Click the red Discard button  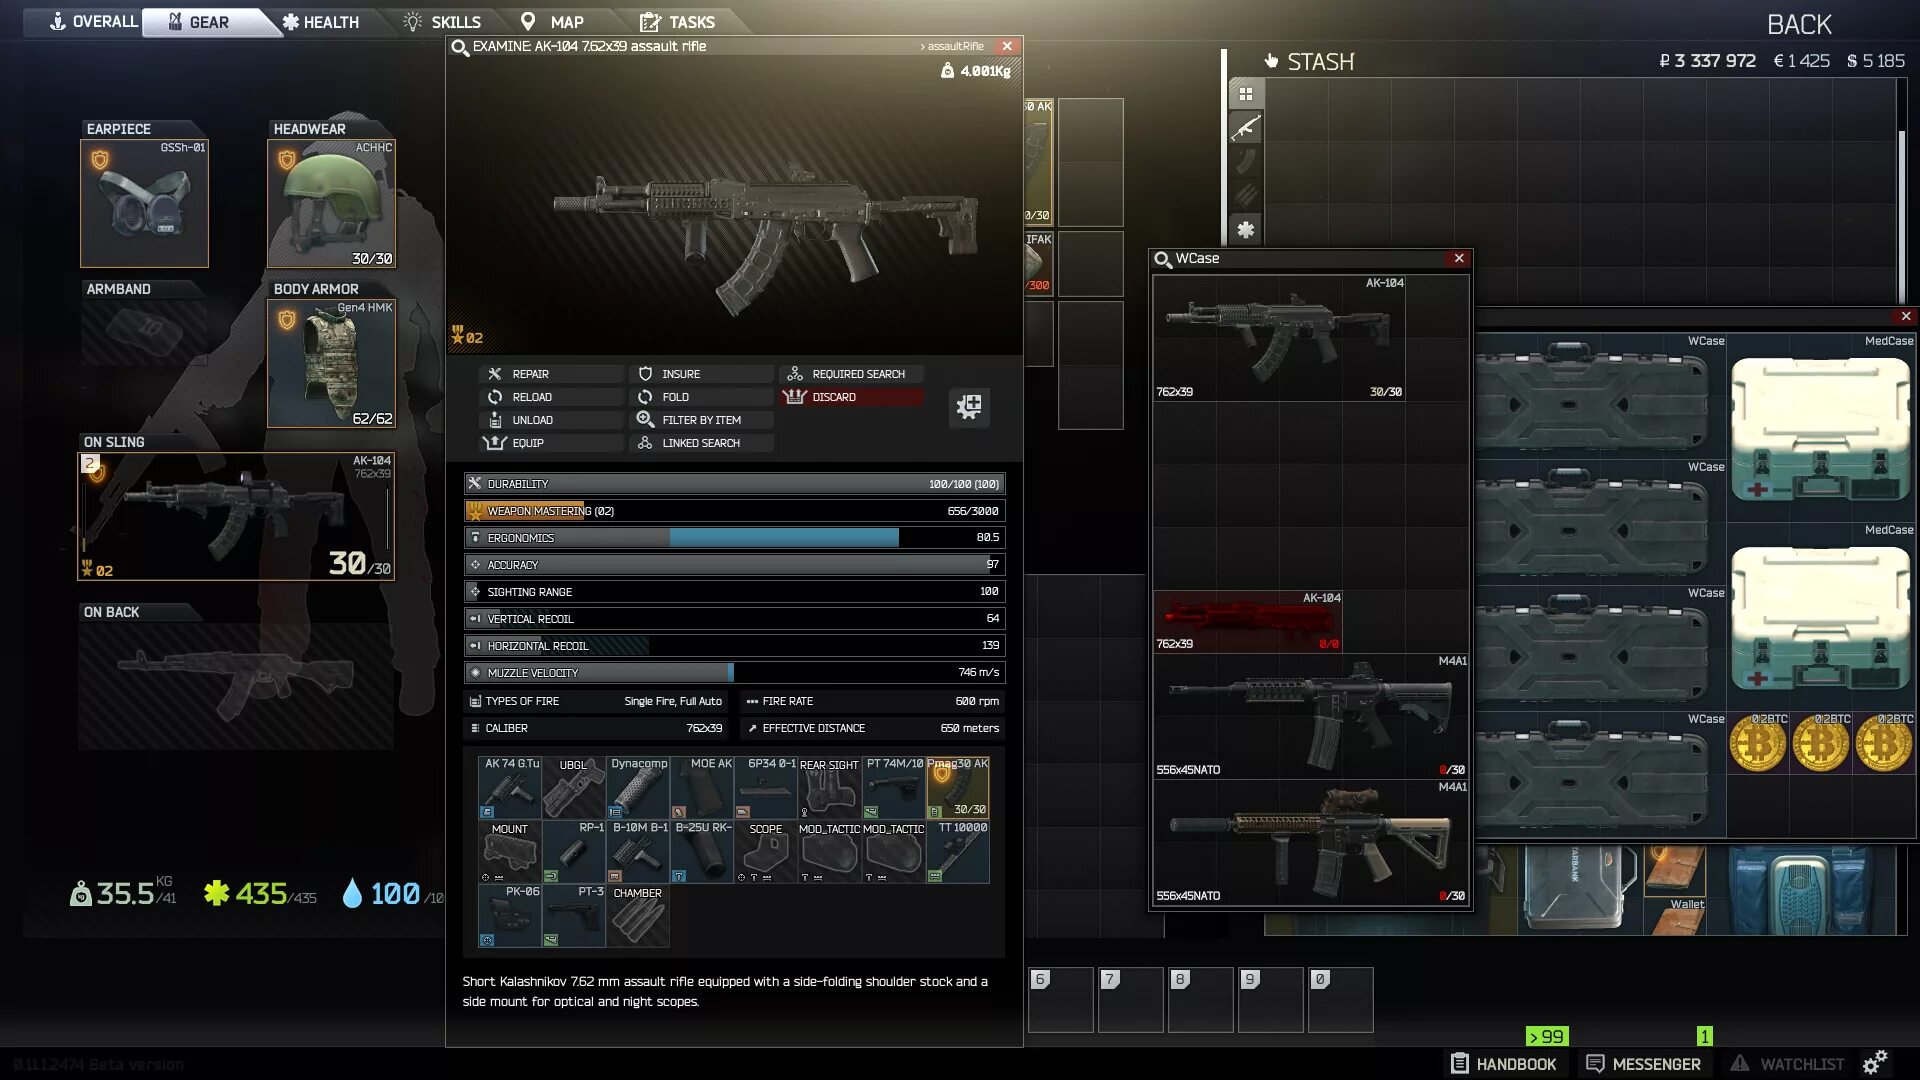pos(852,396)
